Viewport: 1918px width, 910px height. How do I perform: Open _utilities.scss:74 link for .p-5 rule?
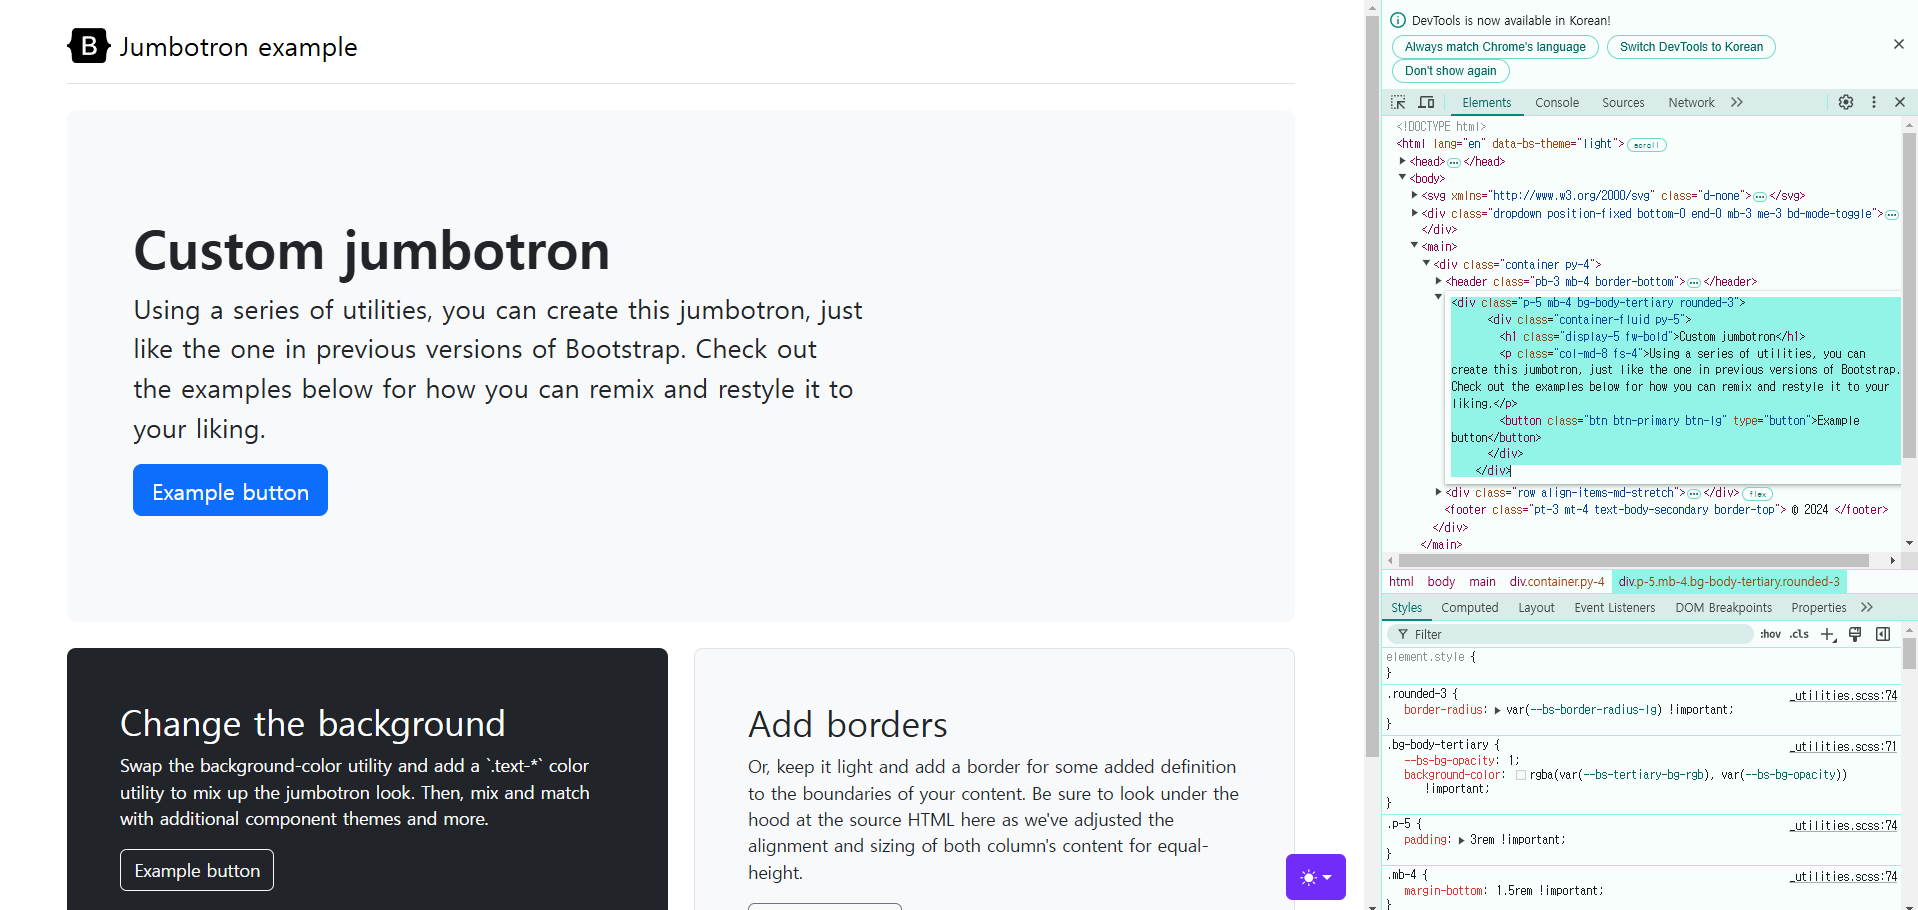[1843, 826]
